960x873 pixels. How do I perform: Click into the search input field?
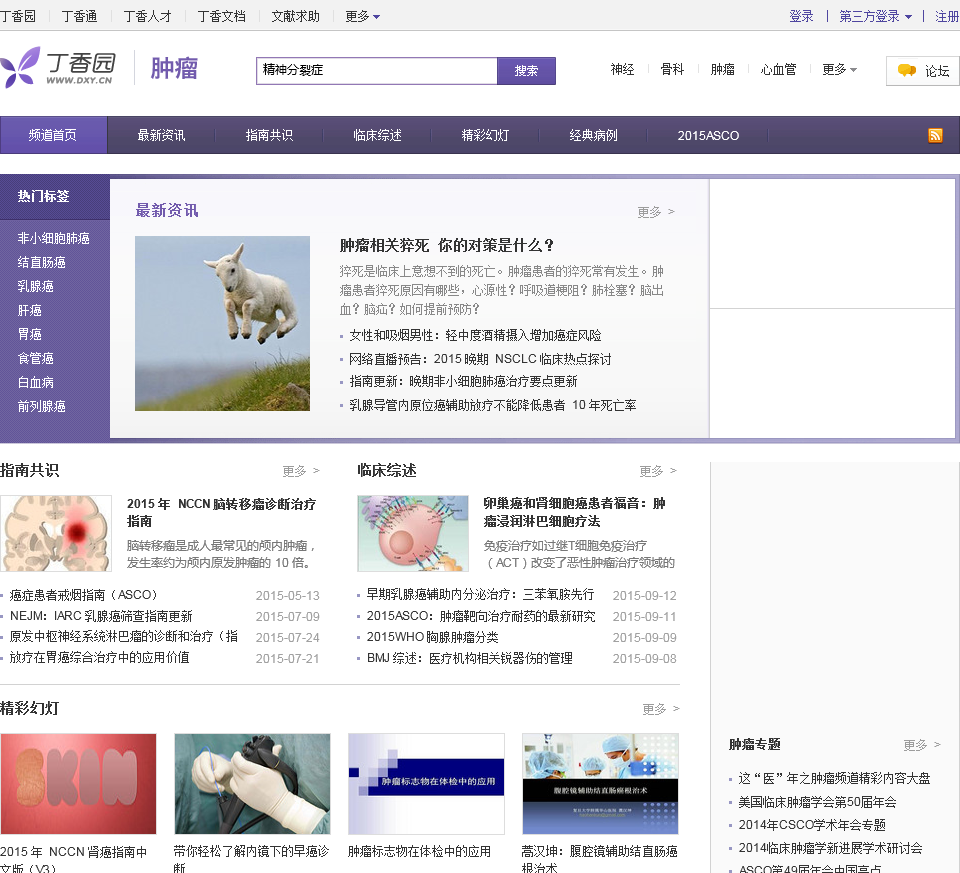click(376, 71)
